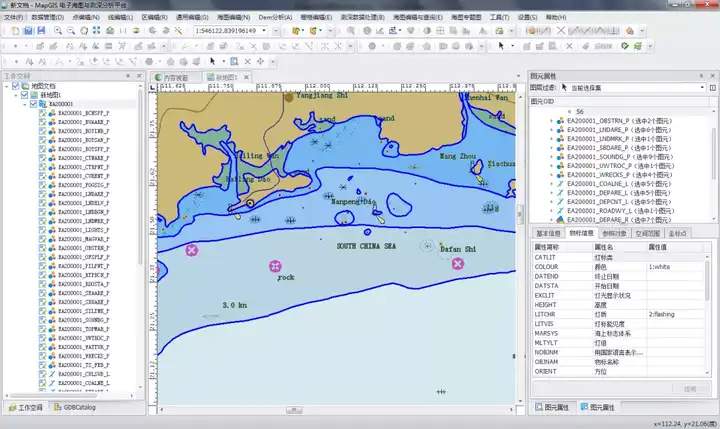720x429 pixels.
Task: Toggle the 地图文档 checkbox
Action: [16, 86]
